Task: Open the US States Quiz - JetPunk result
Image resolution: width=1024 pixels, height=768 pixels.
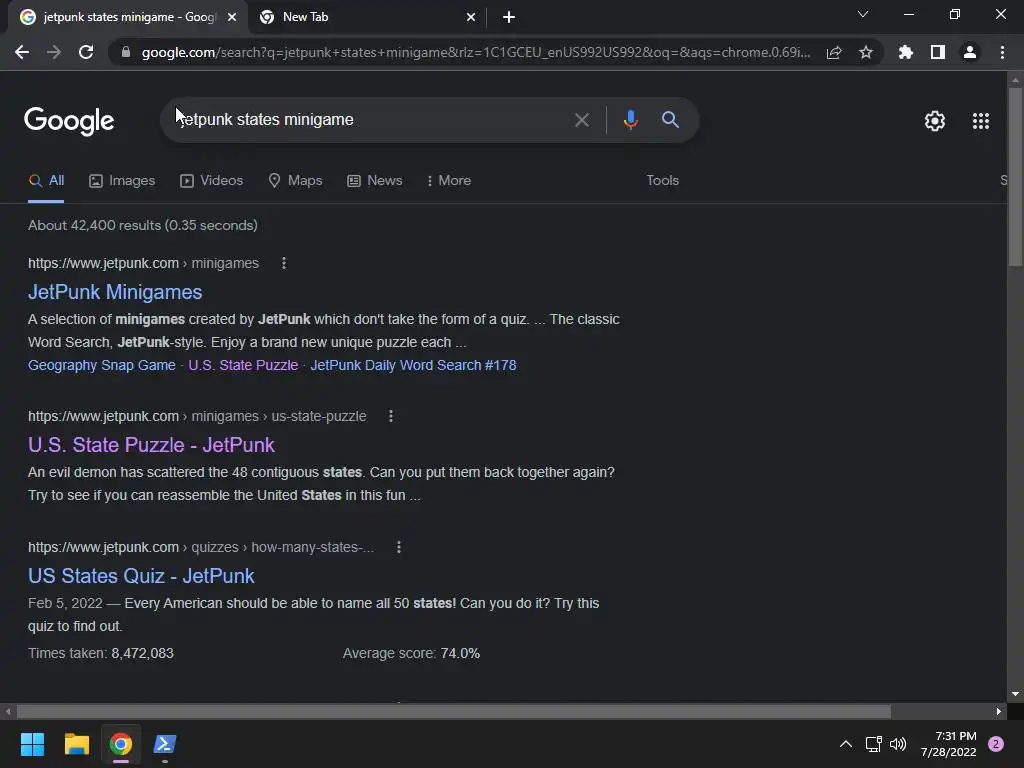Action: tap(141, 576)
